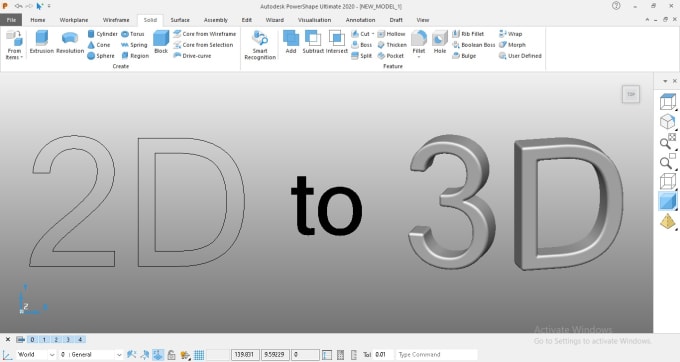The height and width of the screenshot is (362, 680).
Task: Create a Sphere solid
Action: pyautogui.click(x=101, y=56)
